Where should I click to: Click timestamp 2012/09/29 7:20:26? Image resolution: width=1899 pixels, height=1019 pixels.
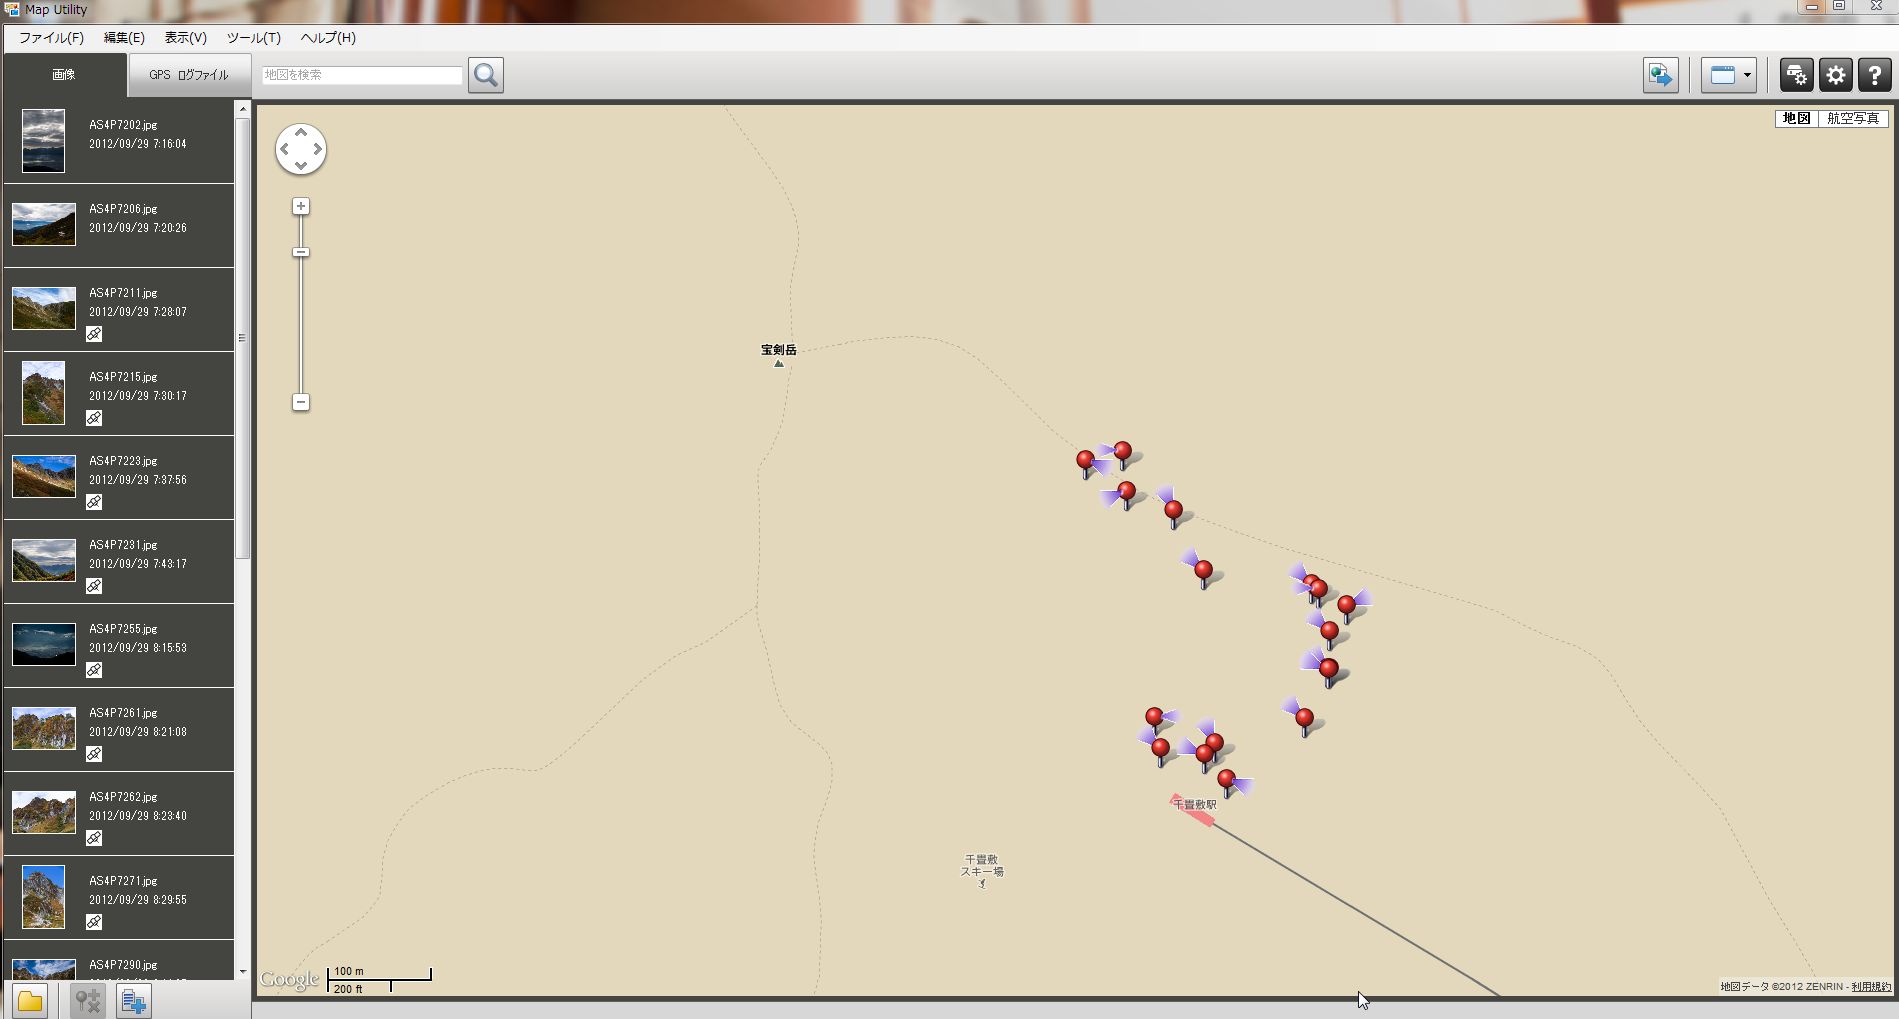click(x=138, y=228)
